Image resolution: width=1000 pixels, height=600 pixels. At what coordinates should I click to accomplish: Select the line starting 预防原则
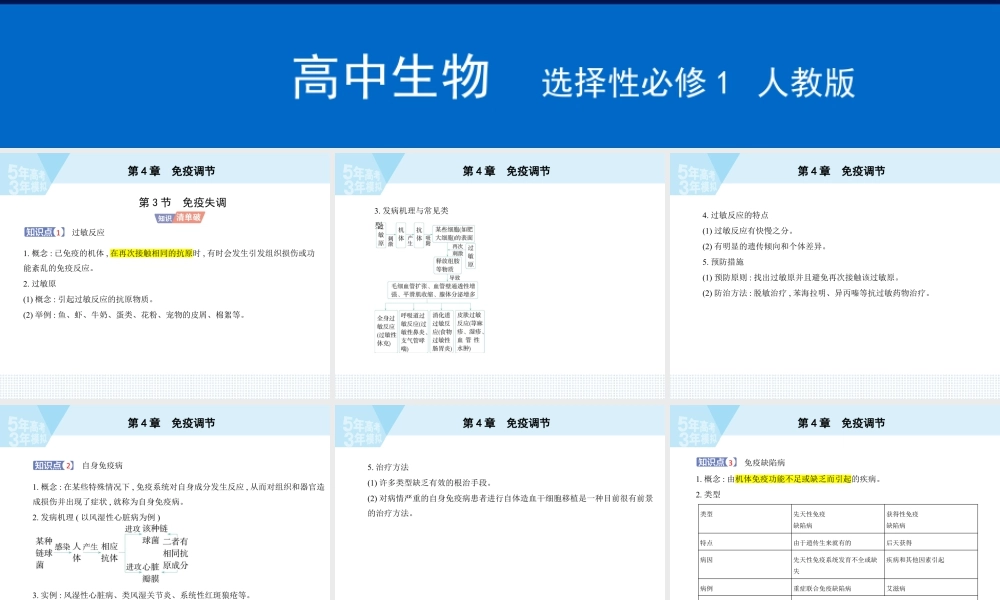tap(801, 277)
